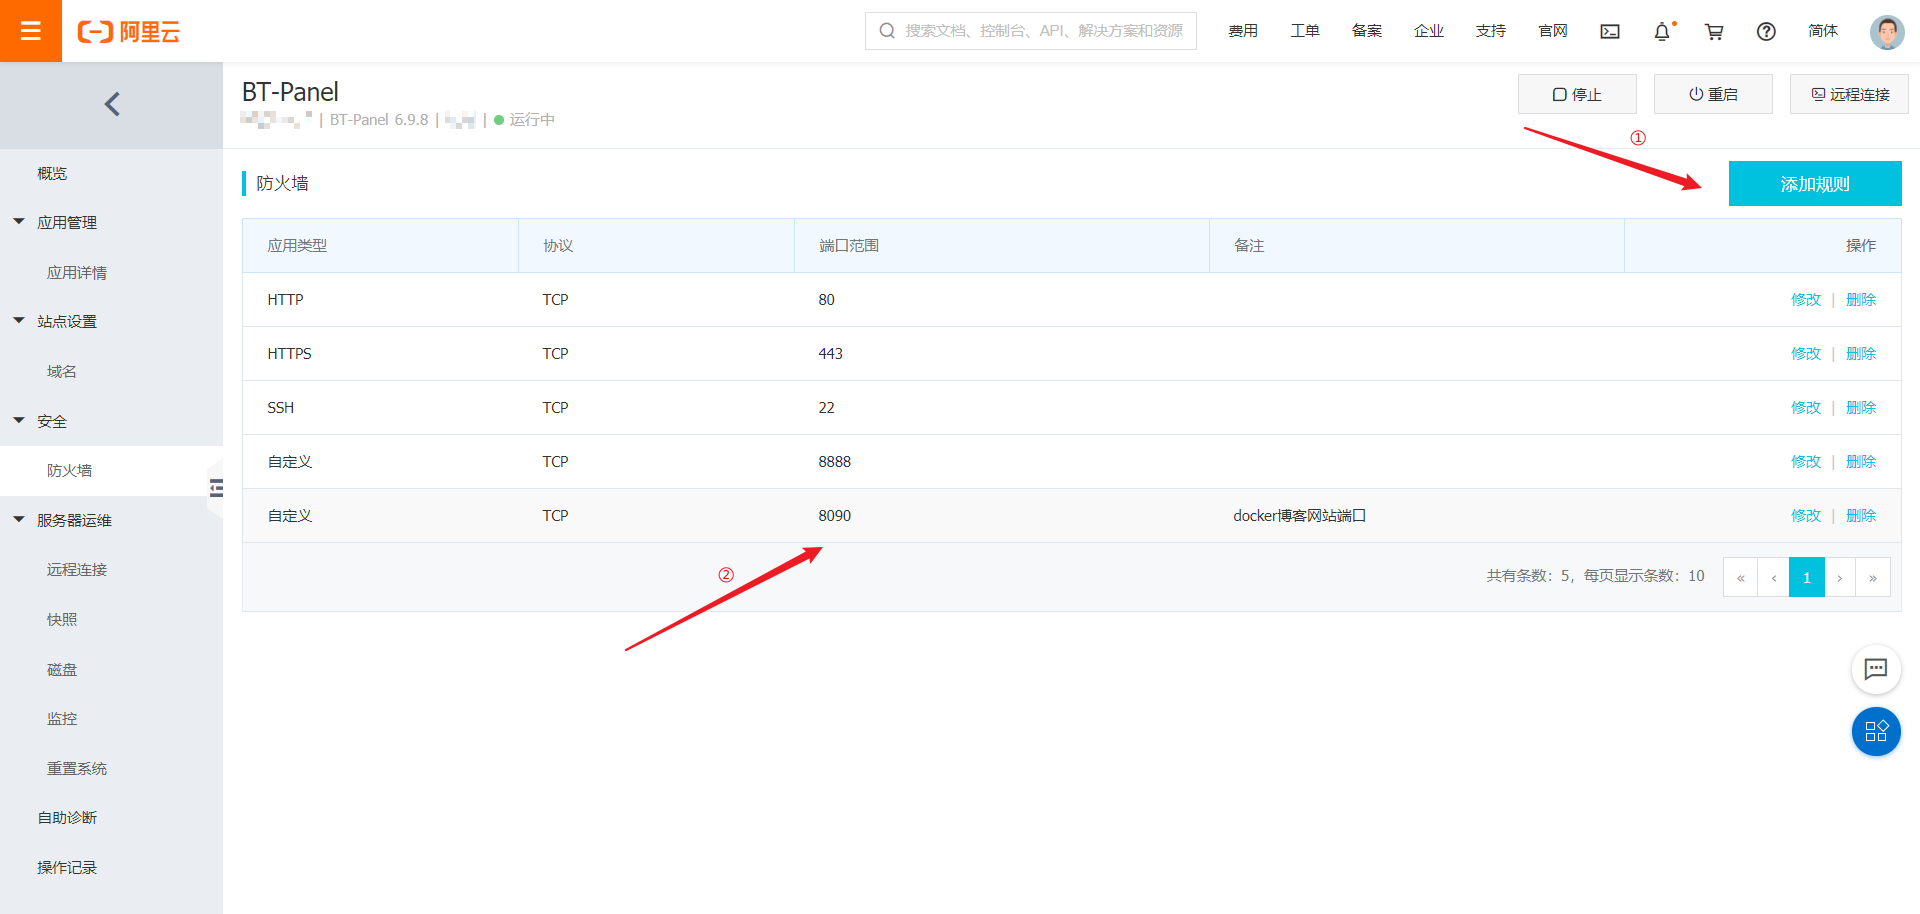Viewport: 1920px width, 914px height.
Task: Open 备案 in the top navigation
Action: 1367,31
